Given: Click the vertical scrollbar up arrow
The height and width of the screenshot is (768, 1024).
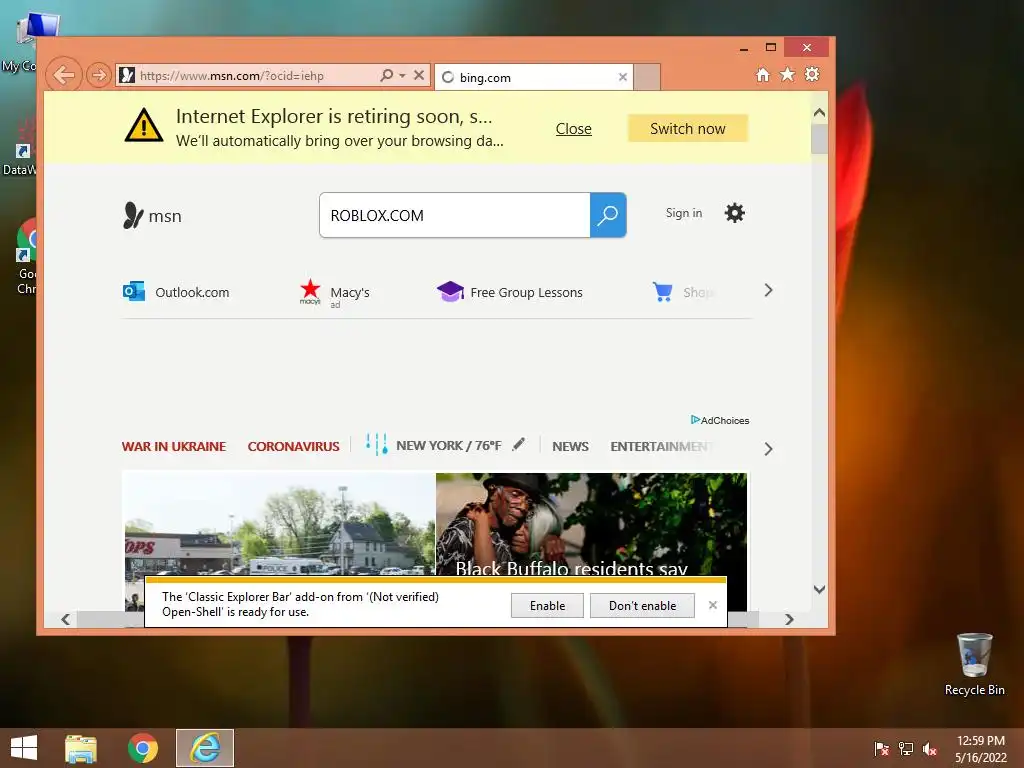Looking at the screenshot, I should [x=820, y=113].
